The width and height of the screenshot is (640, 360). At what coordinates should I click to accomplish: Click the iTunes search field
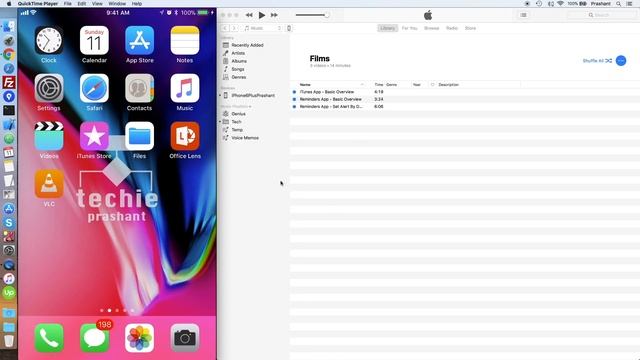[x=601, y=15]
